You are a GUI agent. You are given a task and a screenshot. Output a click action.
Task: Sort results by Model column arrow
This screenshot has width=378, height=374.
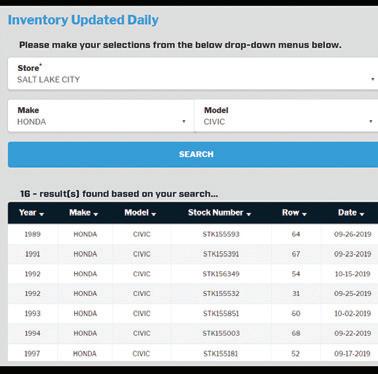[154, 214]
